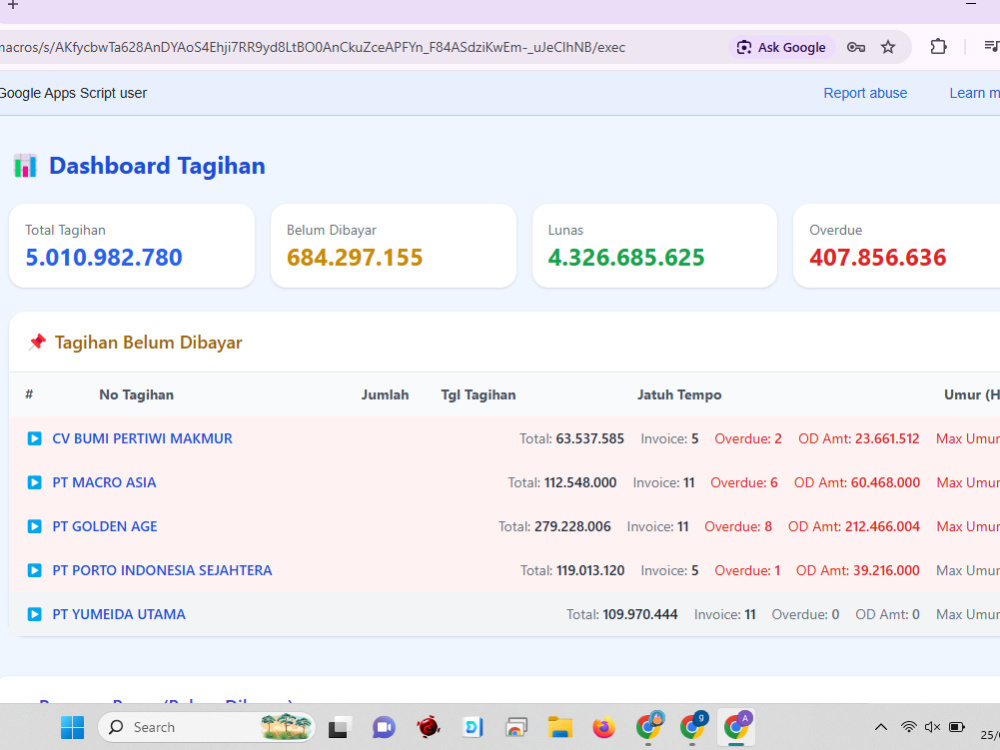Bookmark this page with the star icon

[888, 47]
